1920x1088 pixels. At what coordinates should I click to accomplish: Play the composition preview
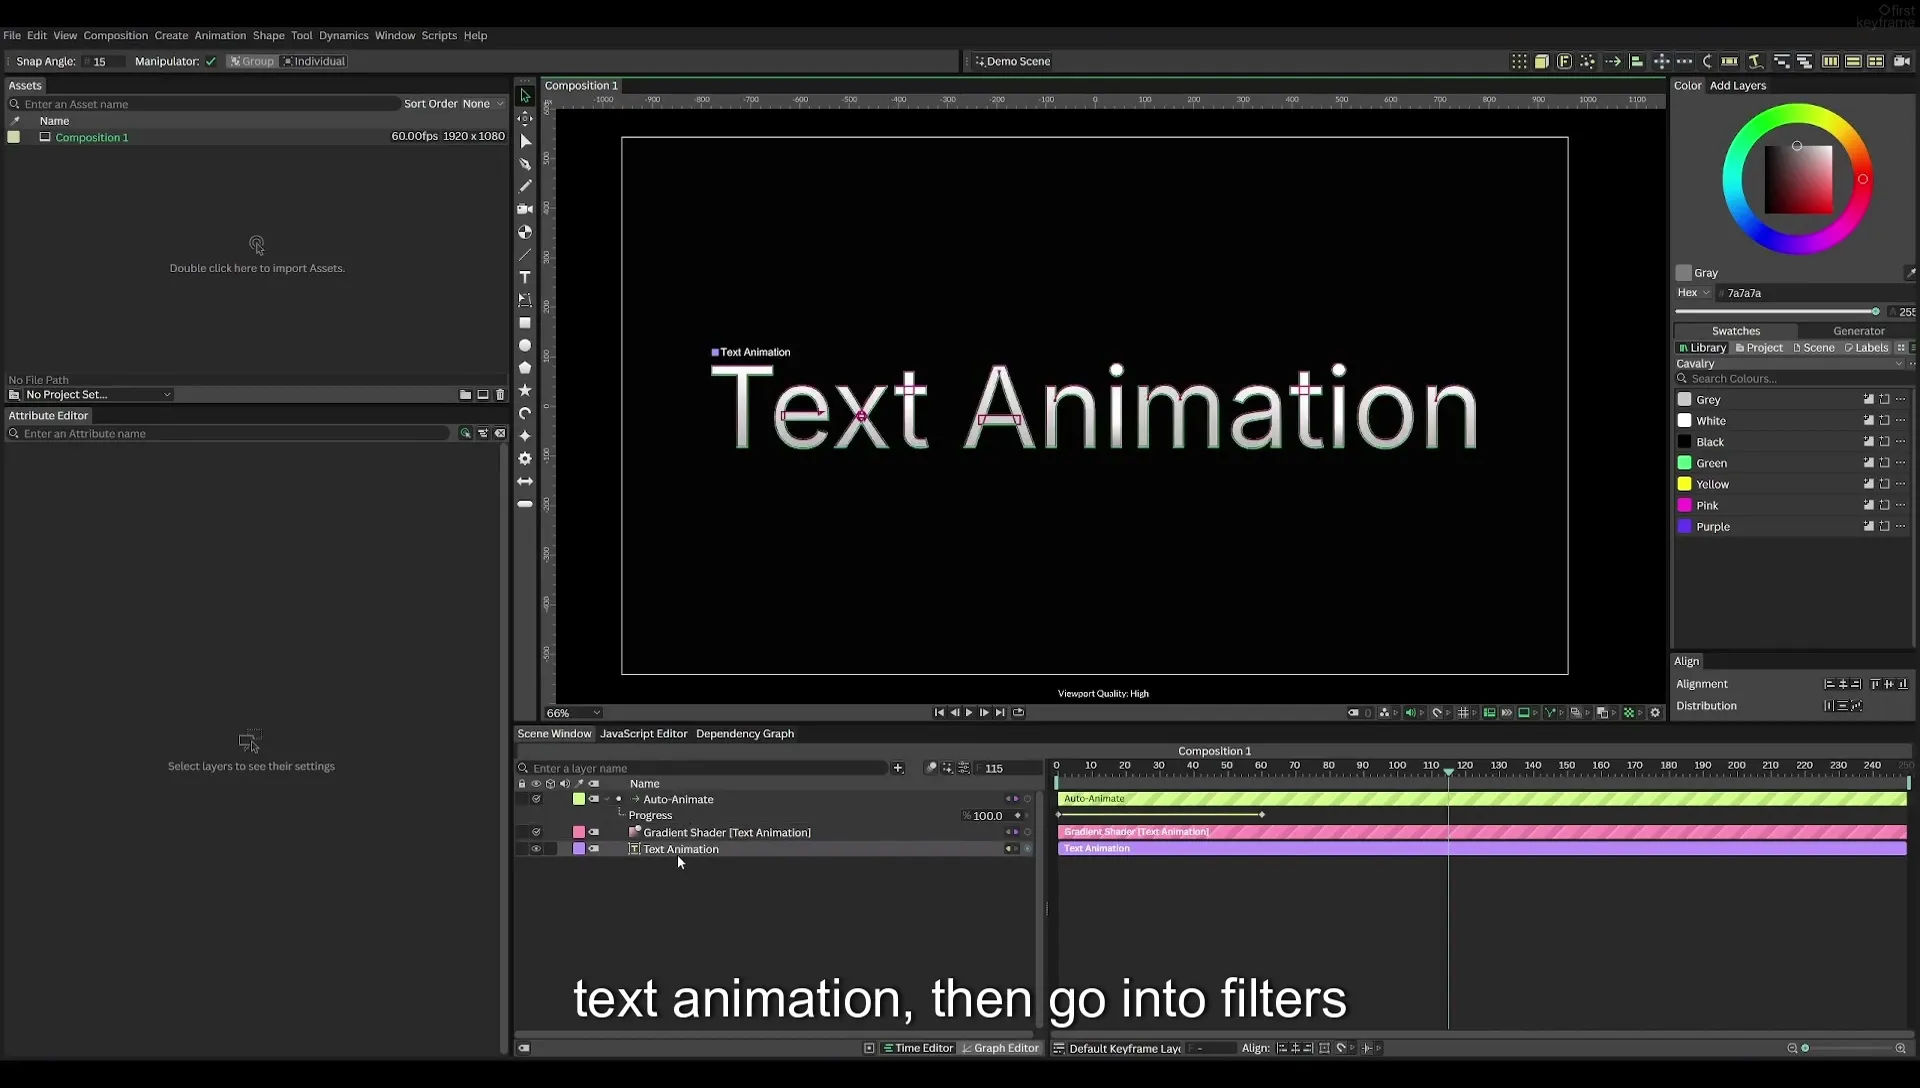pos(969,713)
